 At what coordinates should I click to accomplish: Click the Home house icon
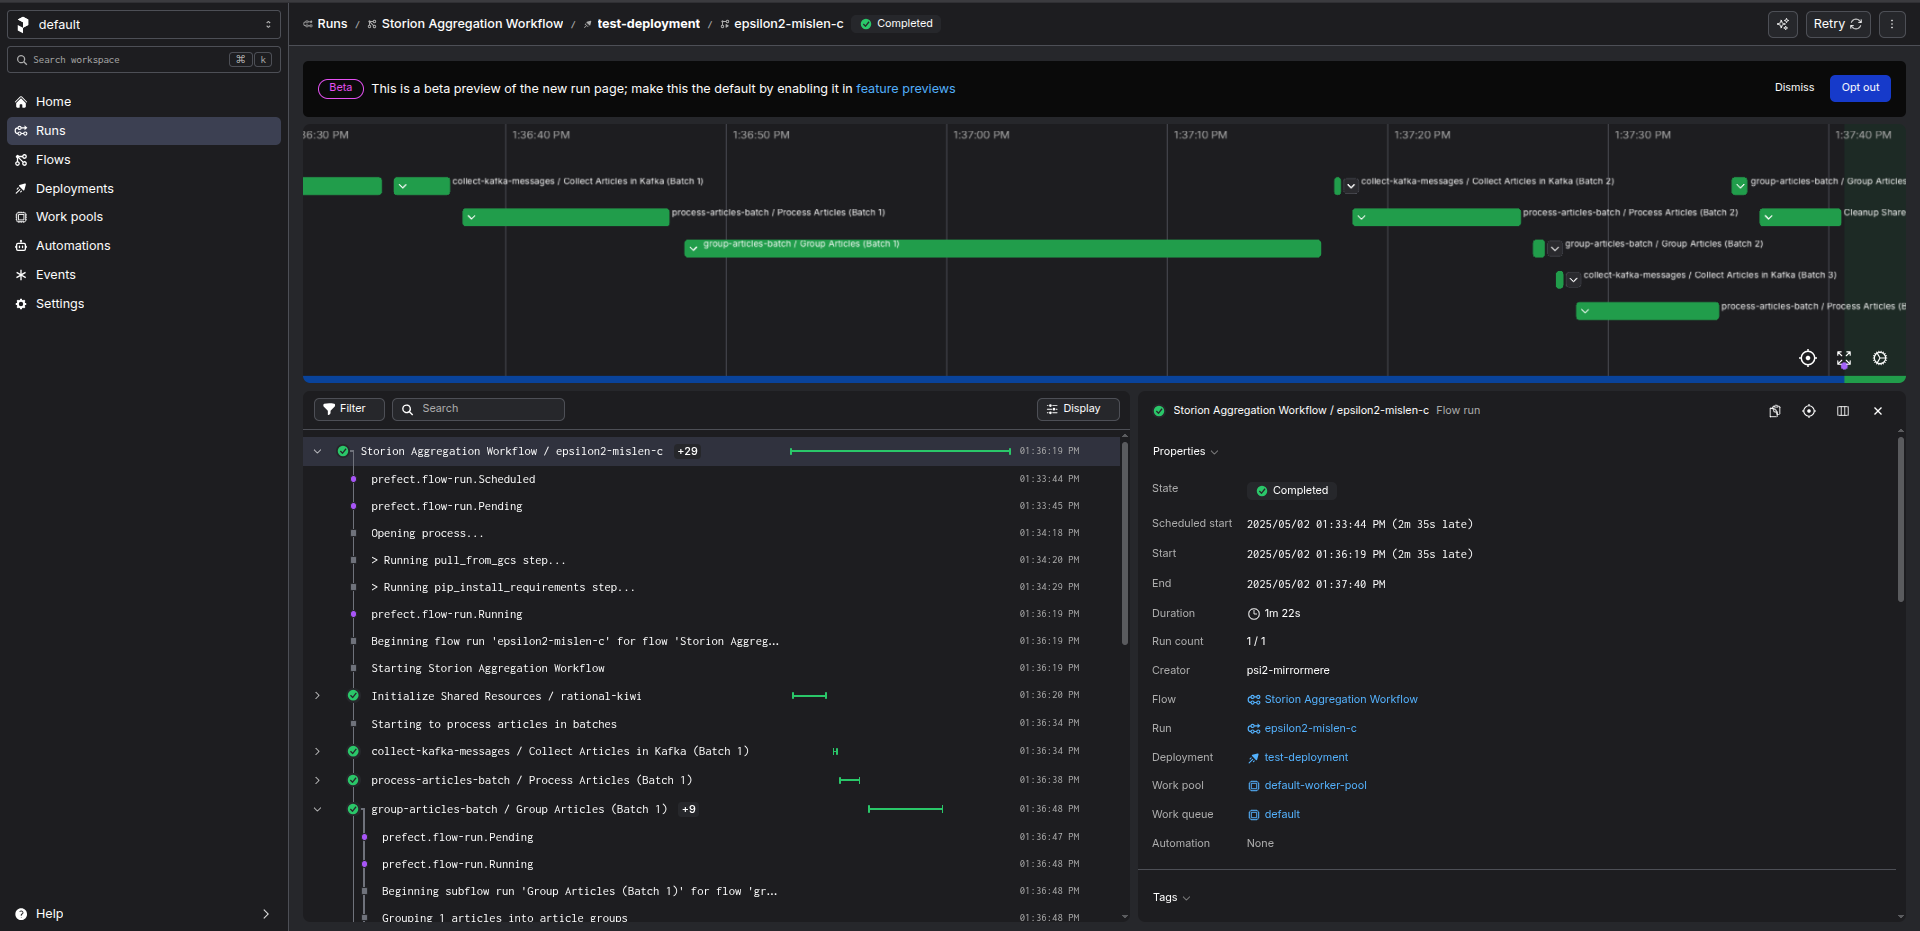pyautogui.click(x=21, y=102)
